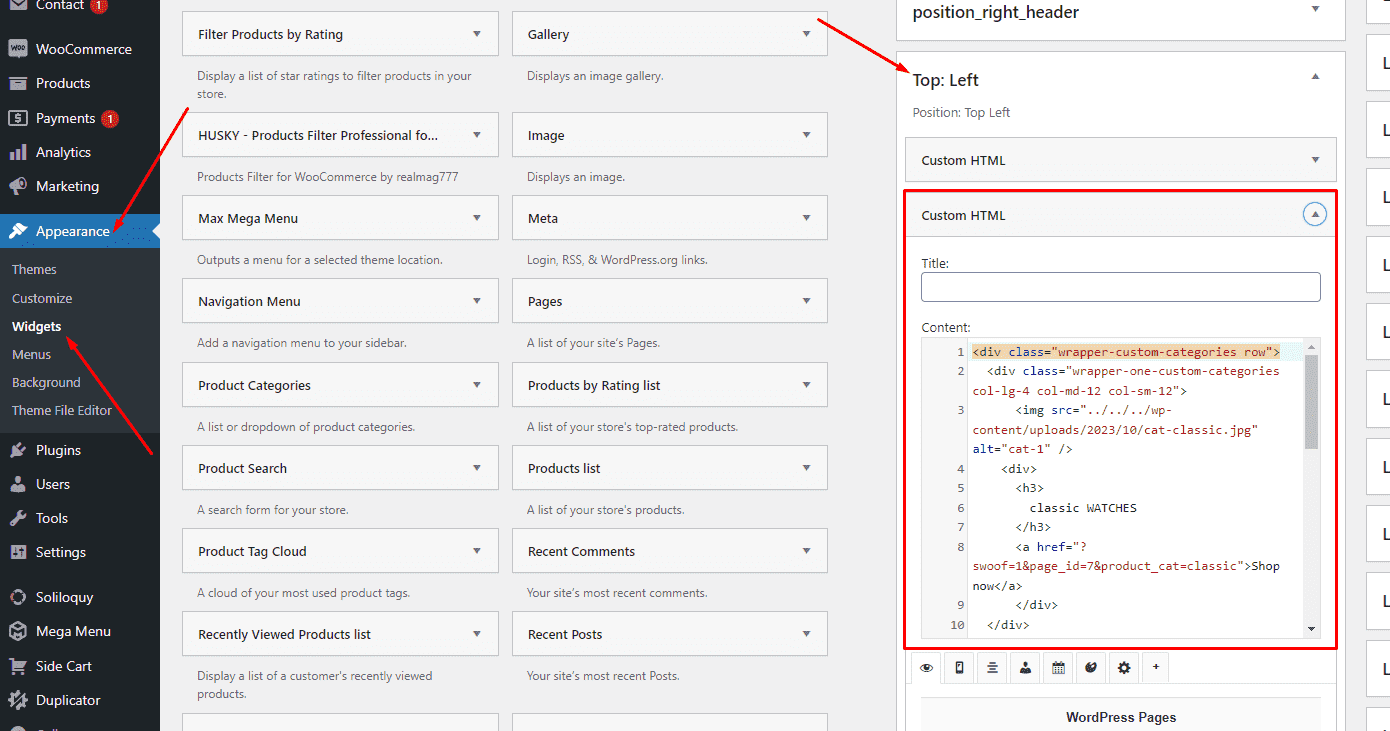
Task: Collapse the Top: Left widget area
Action: (1315, 77)
